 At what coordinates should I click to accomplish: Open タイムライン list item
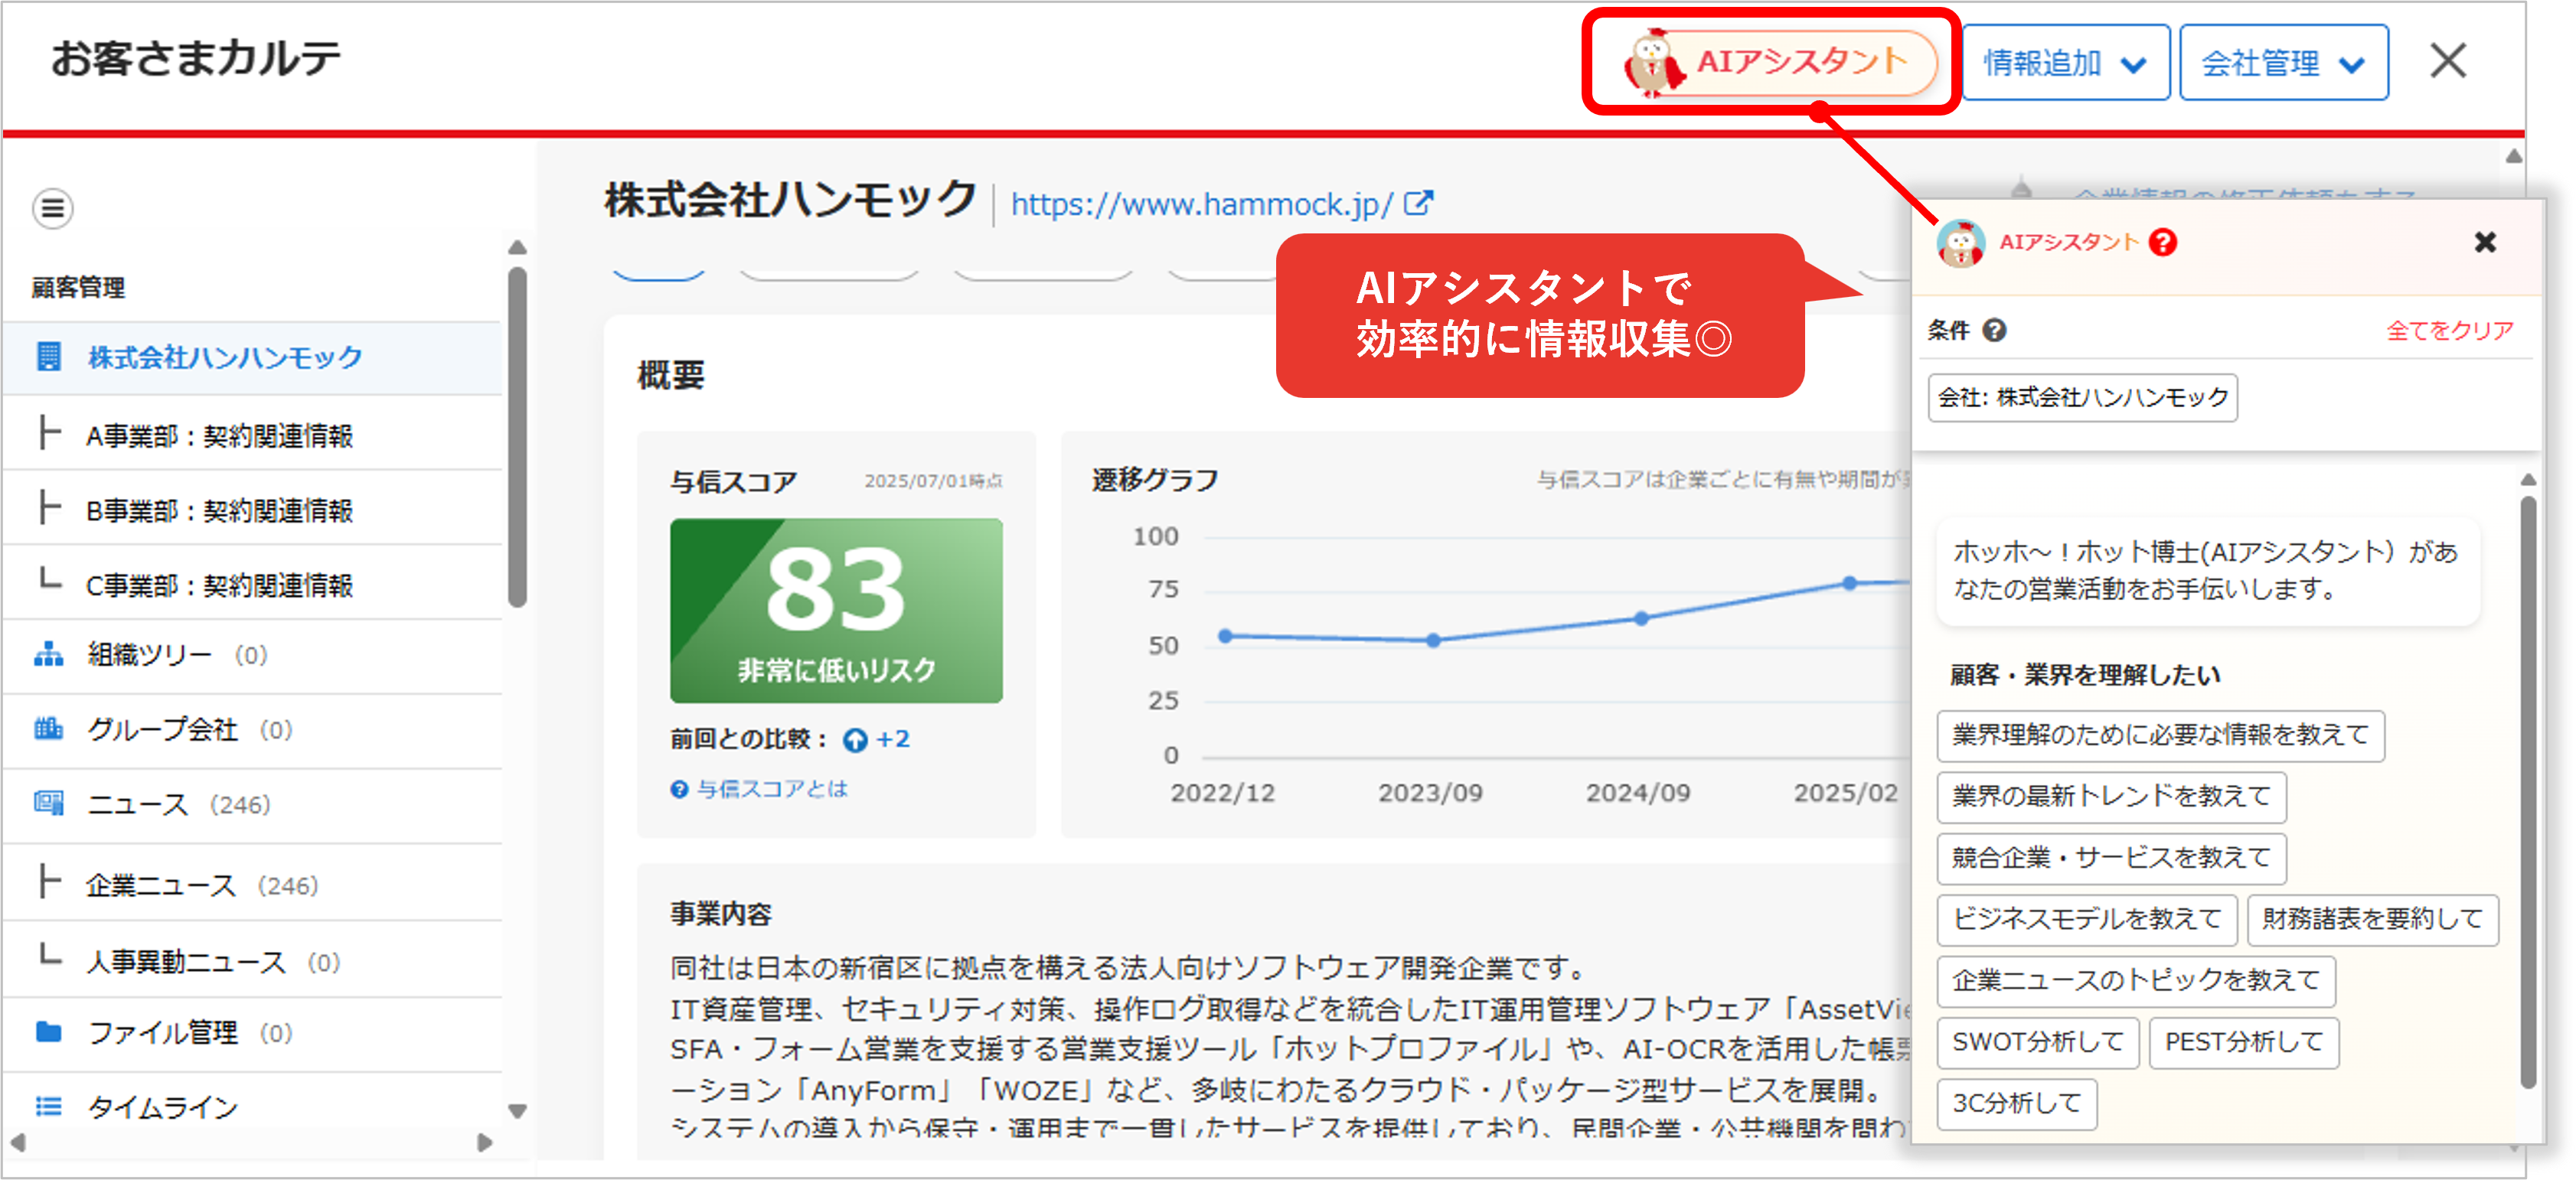[162, 1107]
